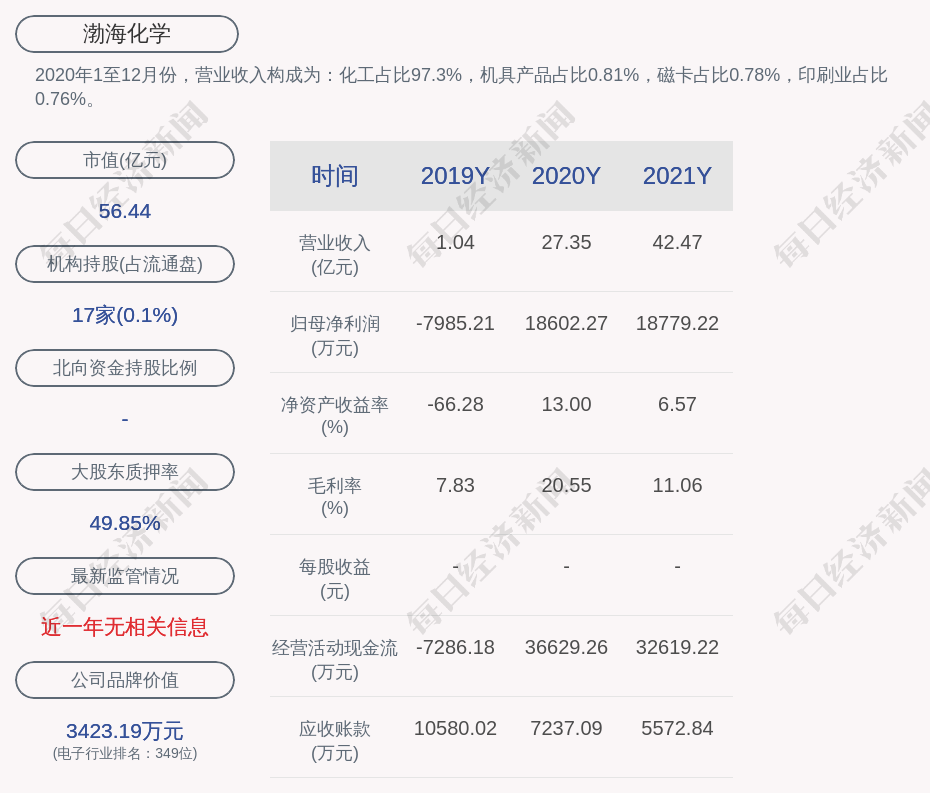Click the 2020年 revenue composition paragraph
This screenshot has height=793, width=930.
[x=461, y=87]
